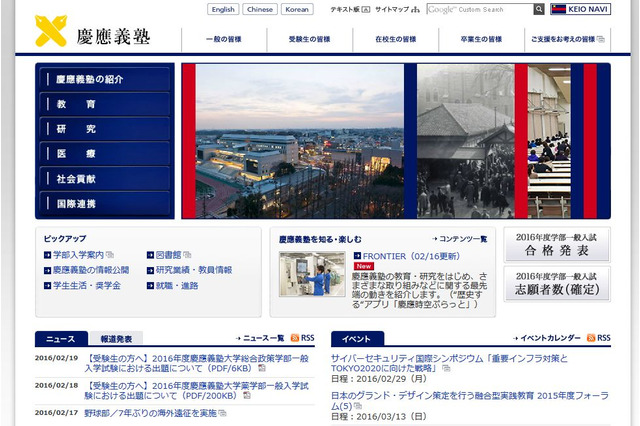Click the external-link icon by ご支援をお考えの皆様
This screenshot has height=426, width=640.
click(600, 39)
